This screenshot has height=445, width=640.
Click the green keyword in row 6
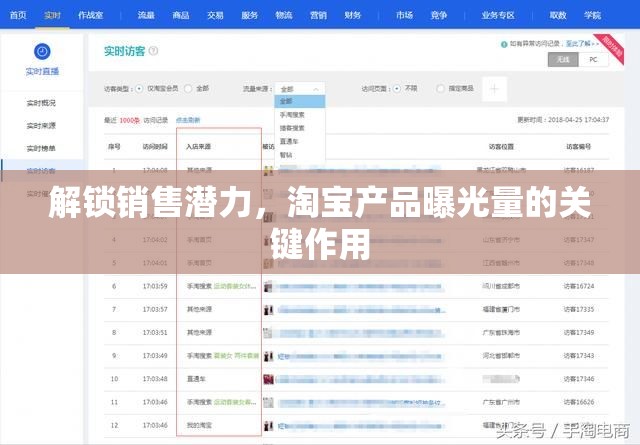[x=235, y=287]
